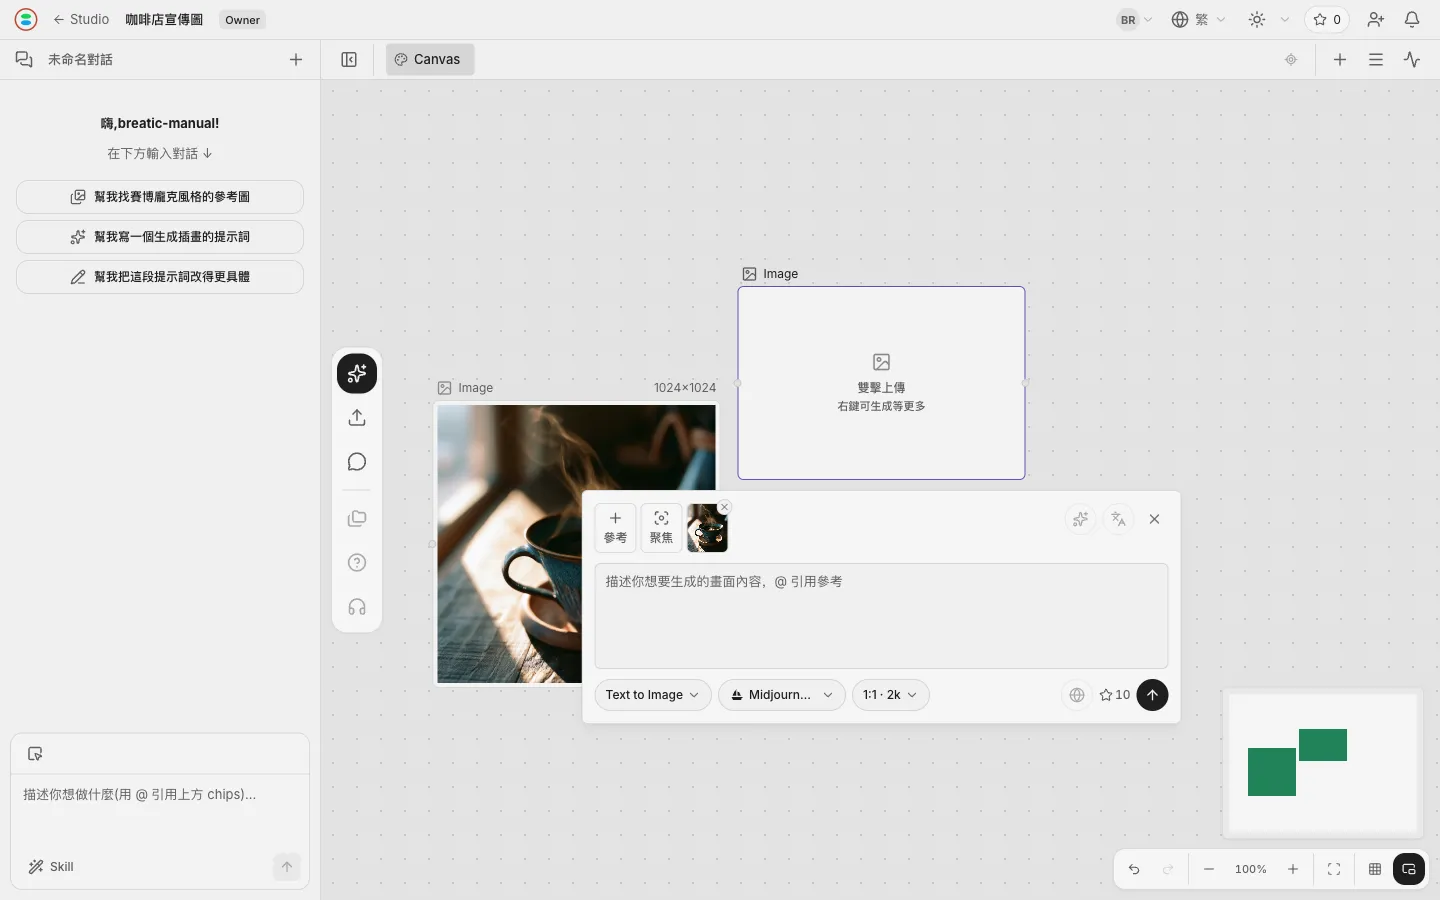Click the 參考 add reference button

615,527
